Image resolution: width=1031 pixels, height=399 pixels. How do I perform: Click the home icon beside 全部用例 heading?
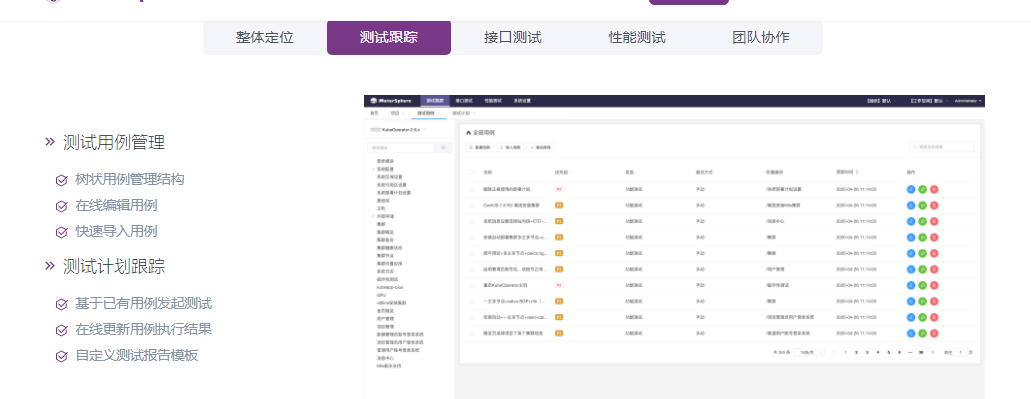(x=469, y=133)
